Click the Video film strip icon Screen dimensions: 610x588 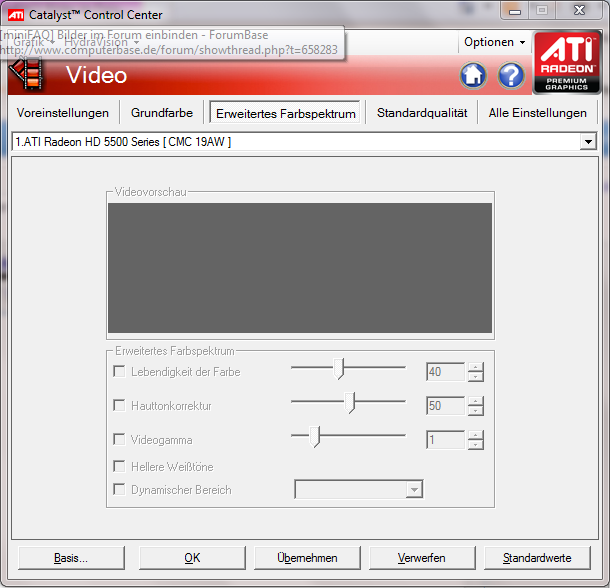point(26,73)
